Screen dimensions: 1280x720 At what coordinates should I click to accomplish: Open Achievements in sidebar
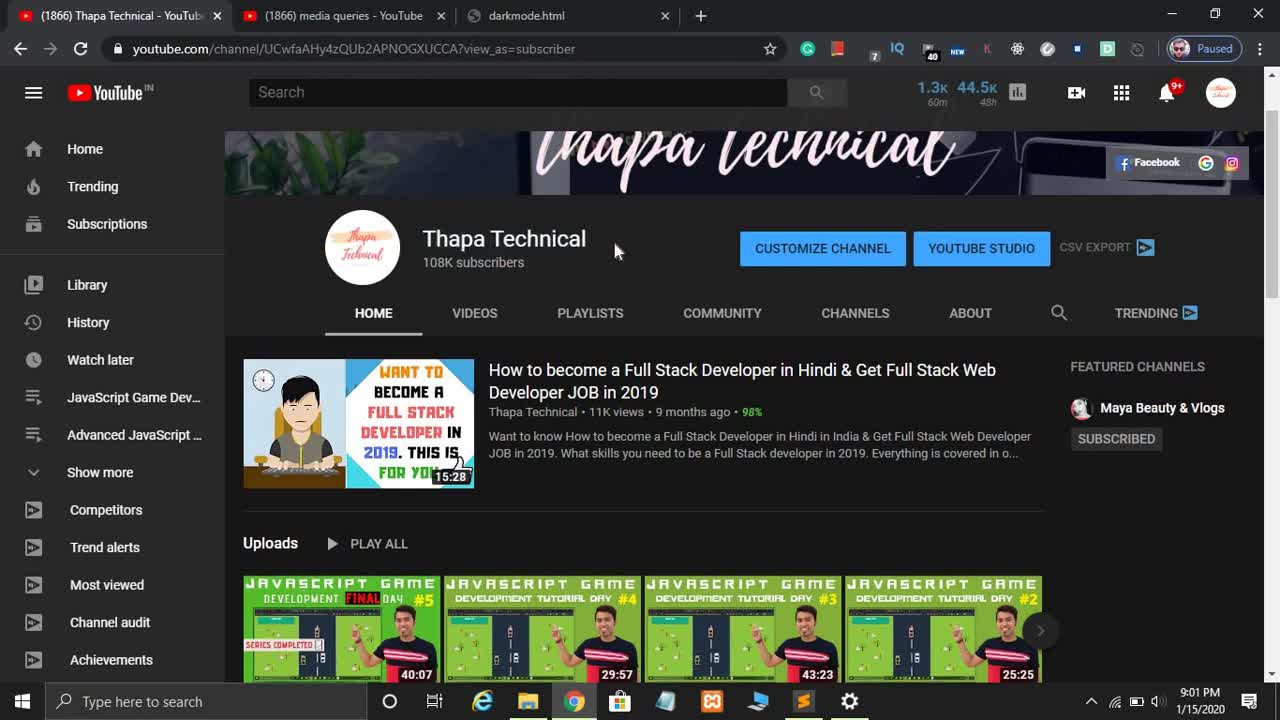(x=112, y=660)
